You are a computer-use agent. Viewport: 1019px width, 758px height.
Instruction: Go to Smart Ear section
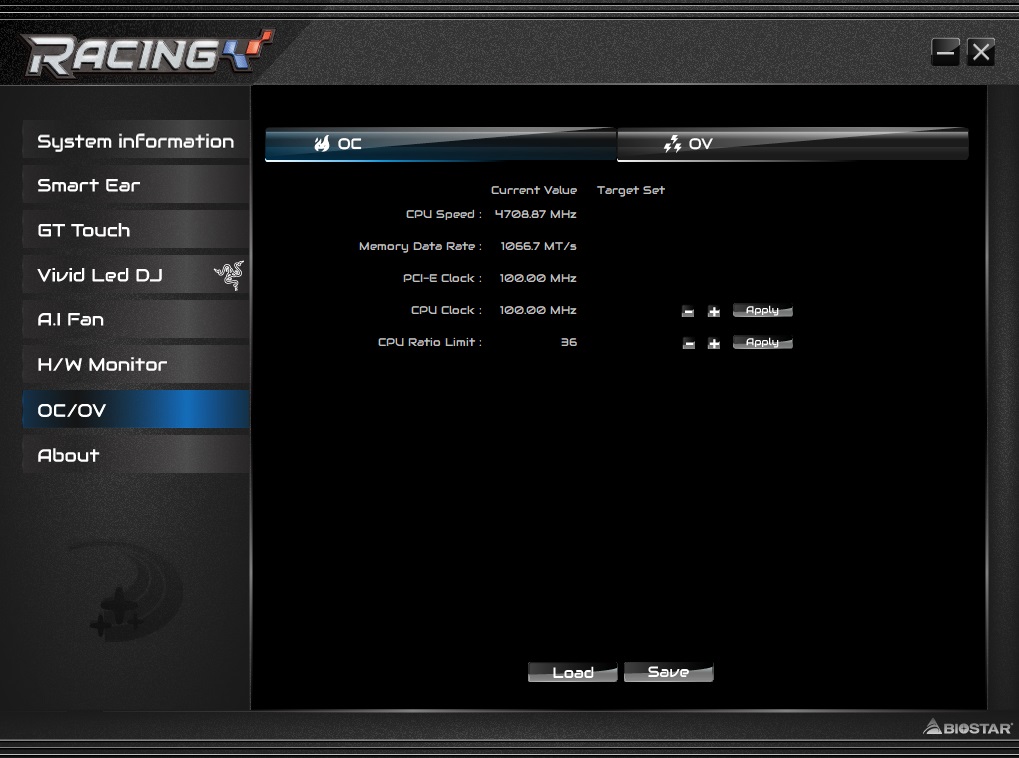[x=135, y=185]
